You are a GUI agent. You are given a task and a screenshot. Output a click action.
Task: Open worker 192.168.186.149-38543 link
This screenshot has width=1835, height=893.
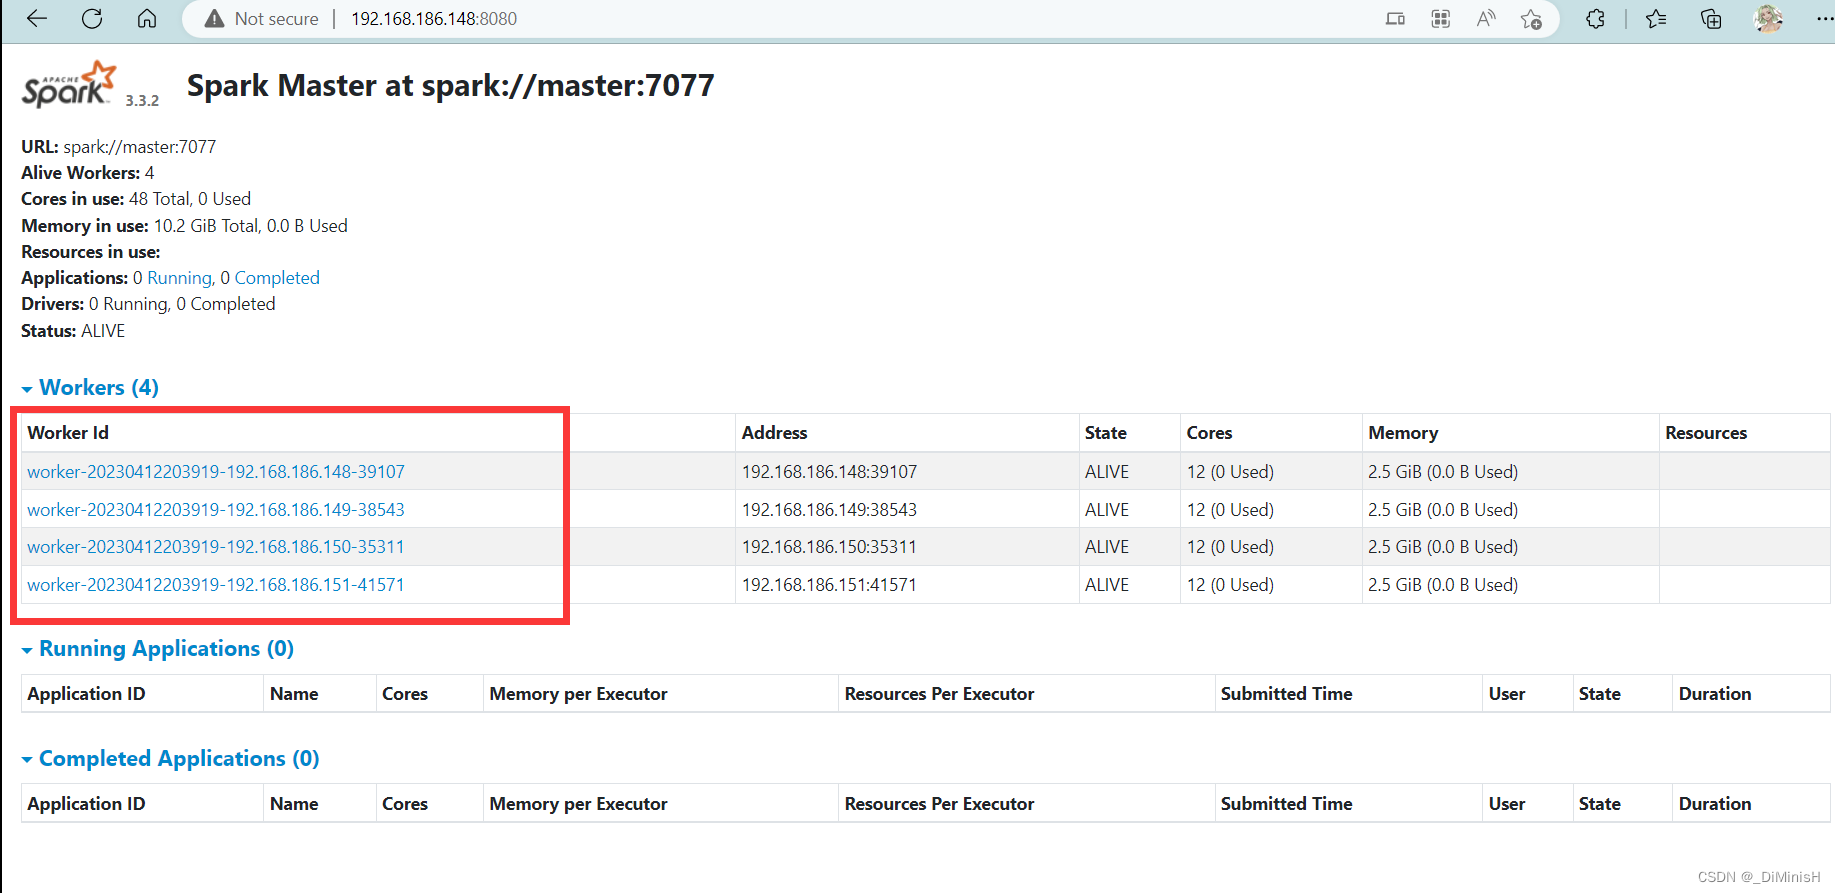tap(216, 510)
